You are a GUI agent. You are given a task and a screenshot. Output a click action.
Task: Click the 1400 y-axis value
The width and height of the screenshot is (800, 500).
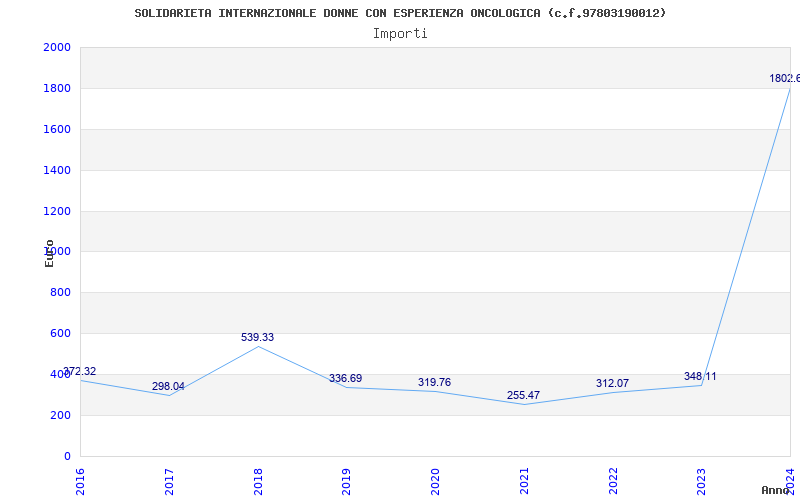[57, 170]
